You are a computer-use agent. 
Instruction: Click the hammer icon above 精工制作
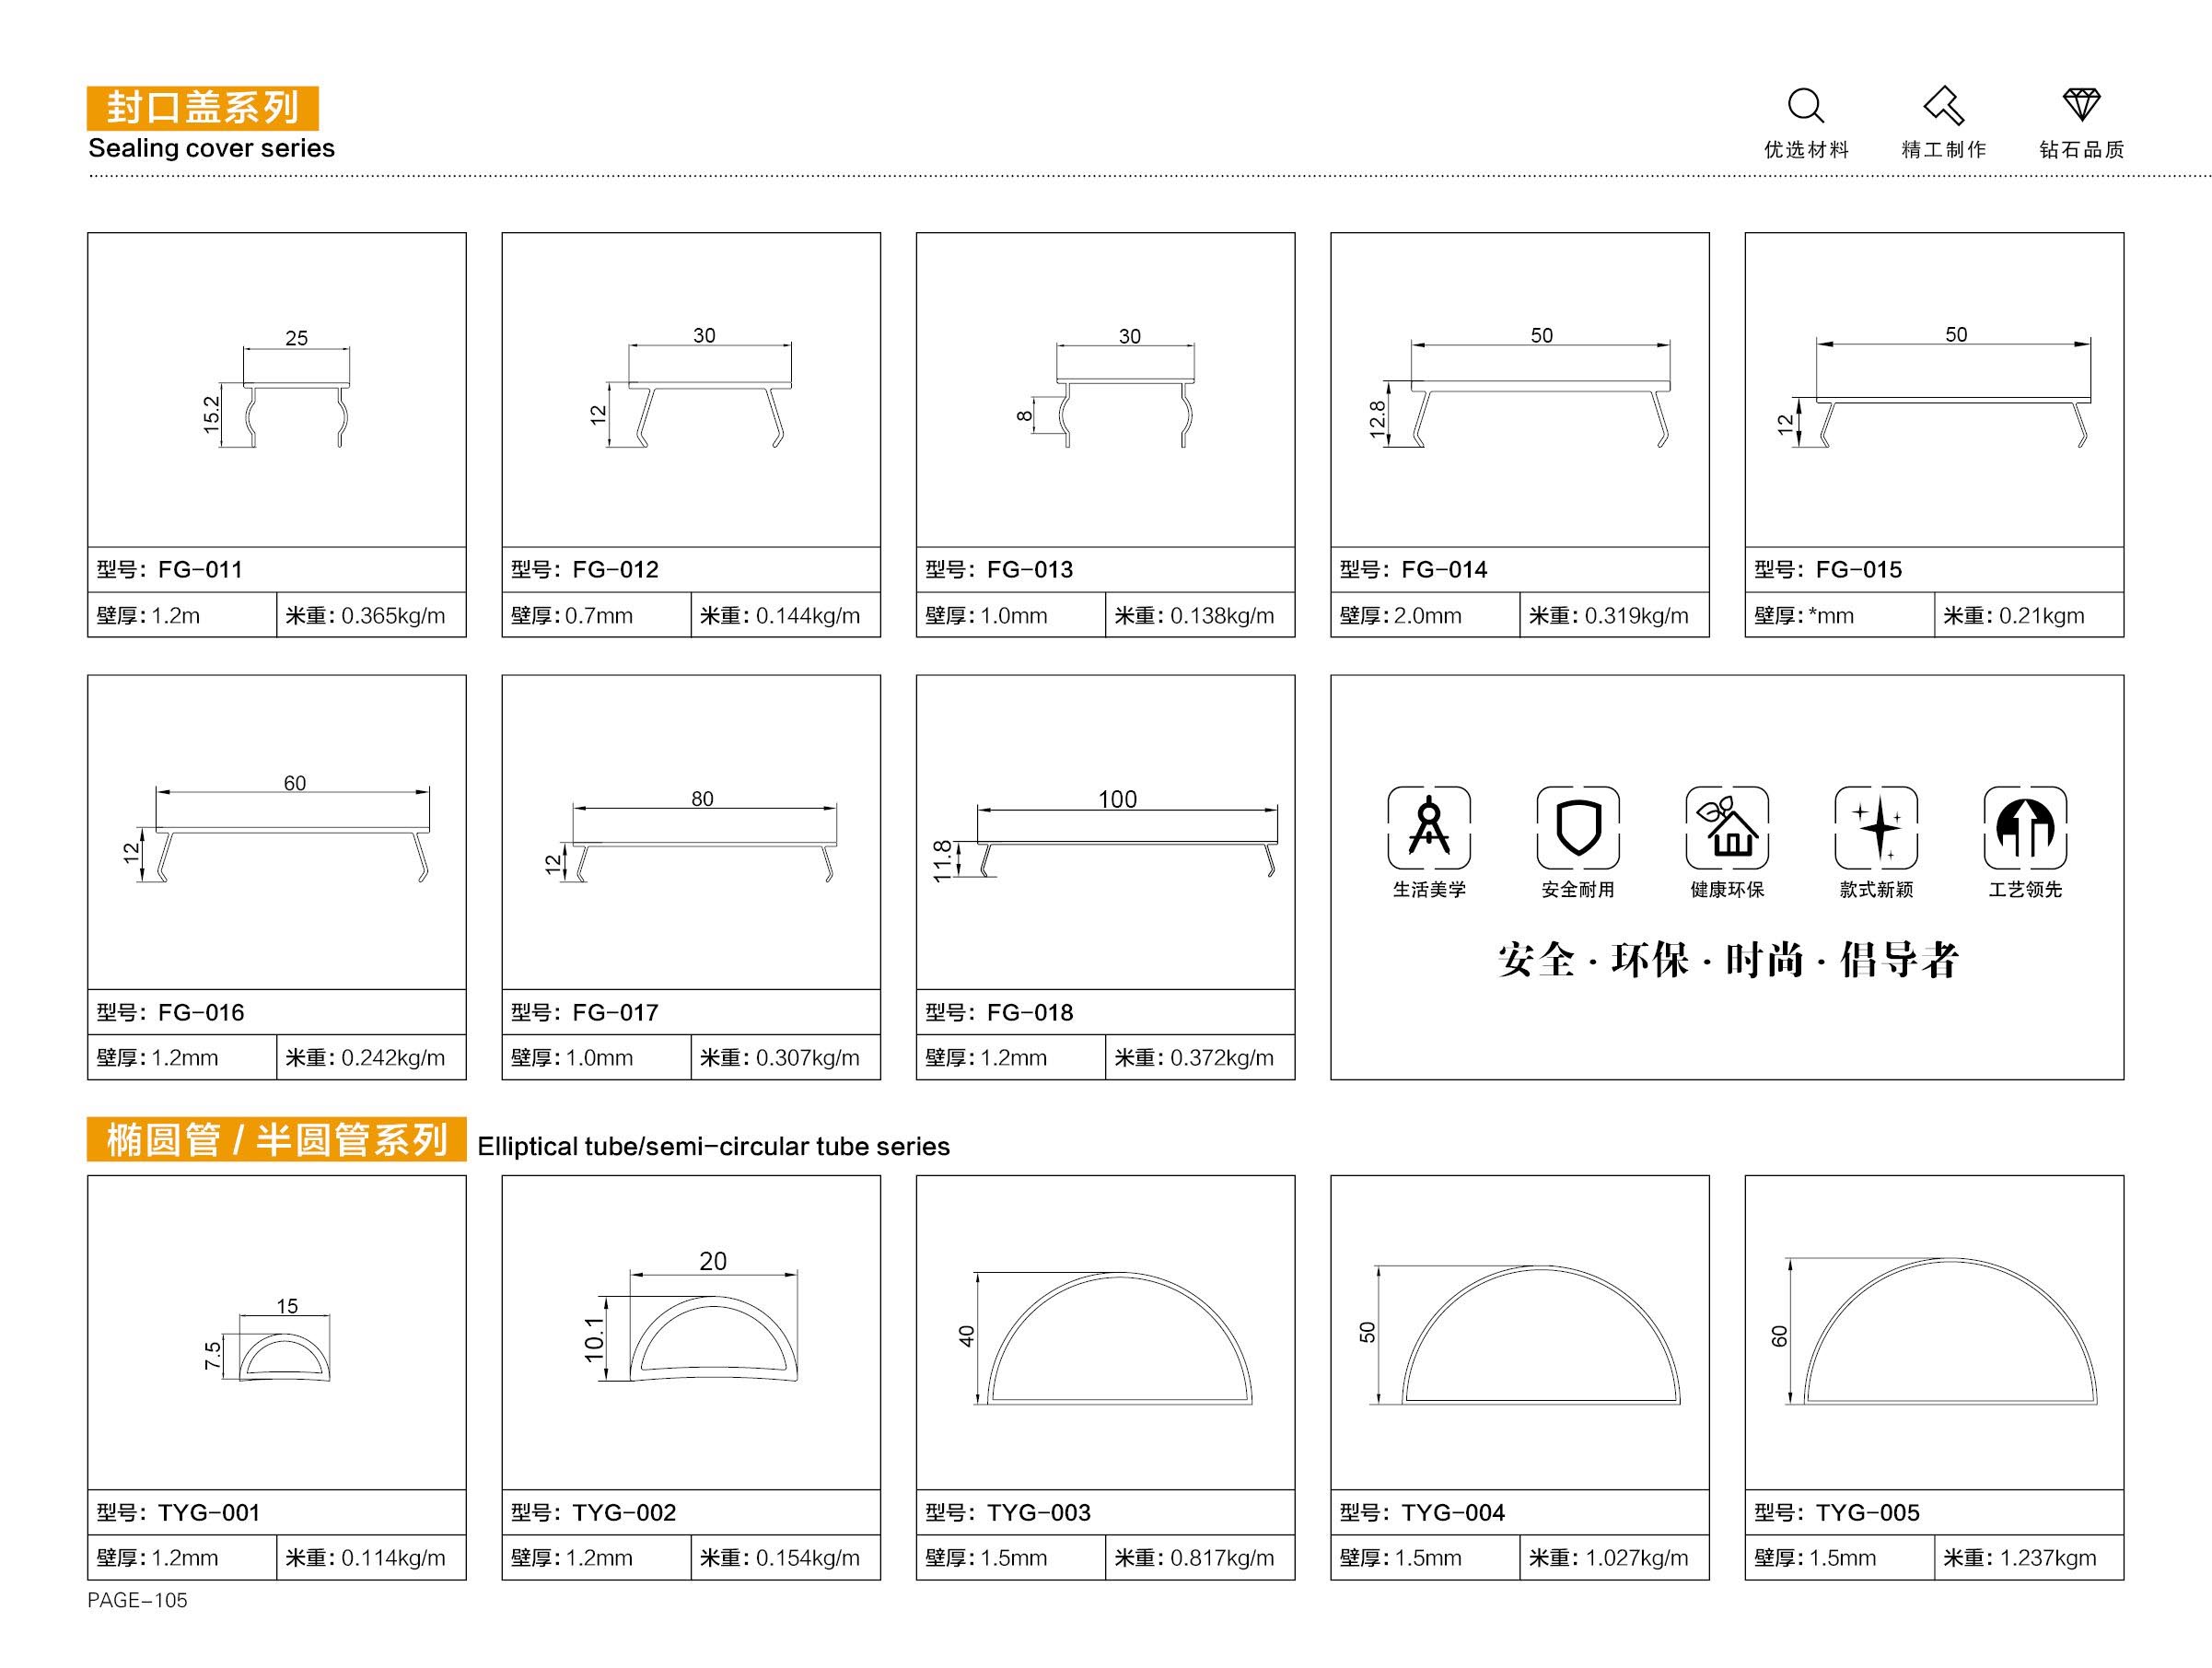(1943, 105)
